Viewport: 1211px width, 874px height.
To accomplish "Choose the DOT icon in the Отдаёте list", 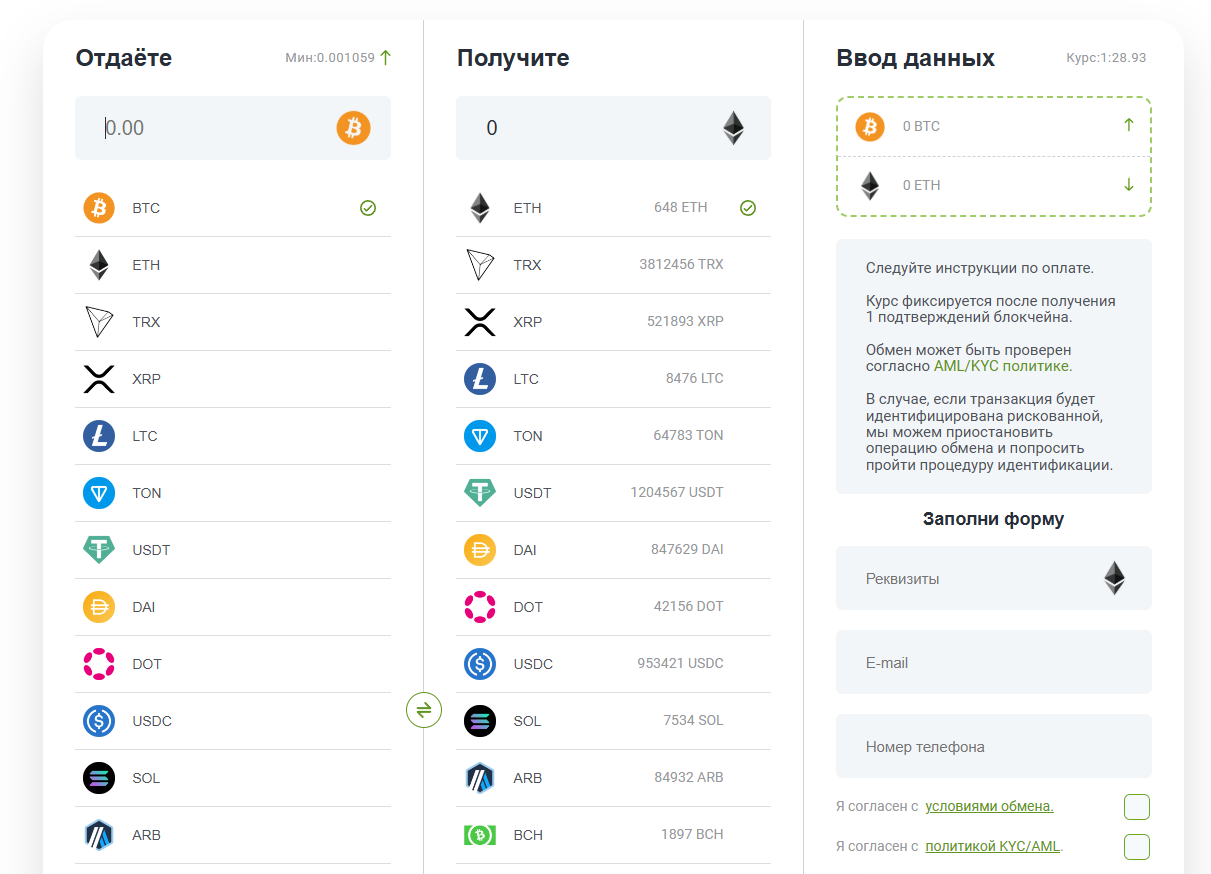I will click(x=99, y=664).
